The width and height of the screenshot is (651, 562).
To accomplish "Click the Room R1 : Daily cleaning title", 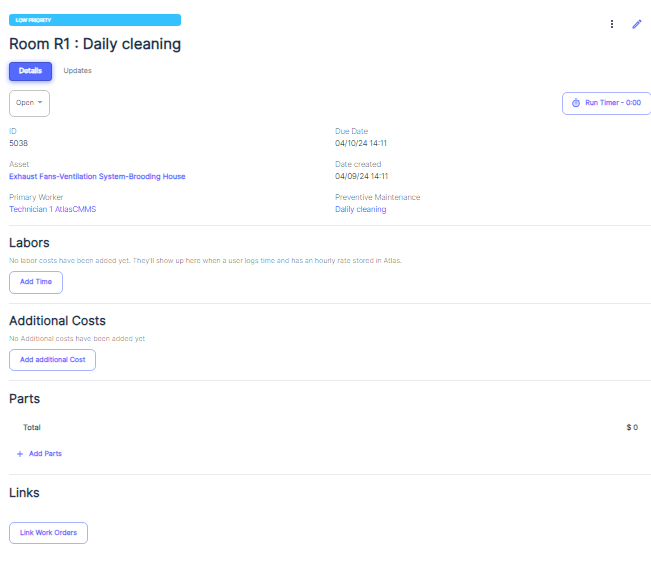I will pos(95,44).
